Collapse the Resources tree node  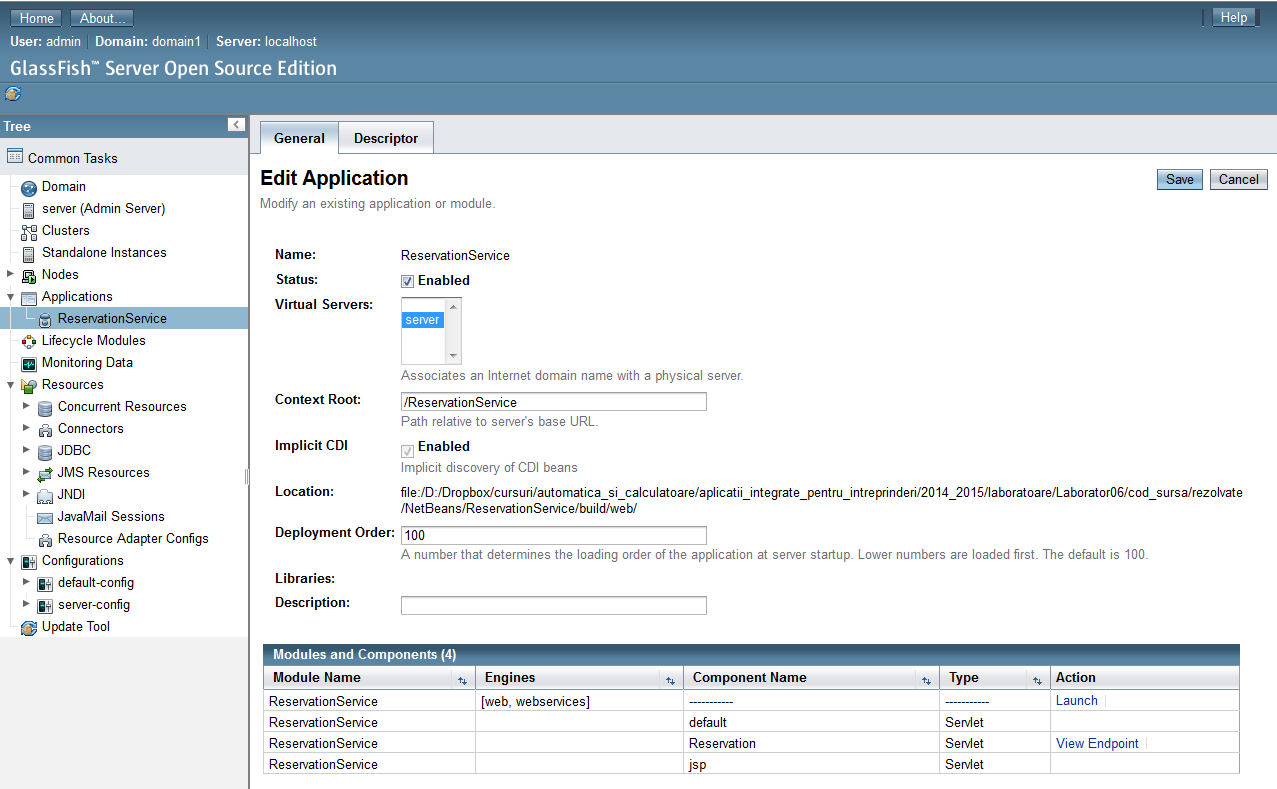10,385
